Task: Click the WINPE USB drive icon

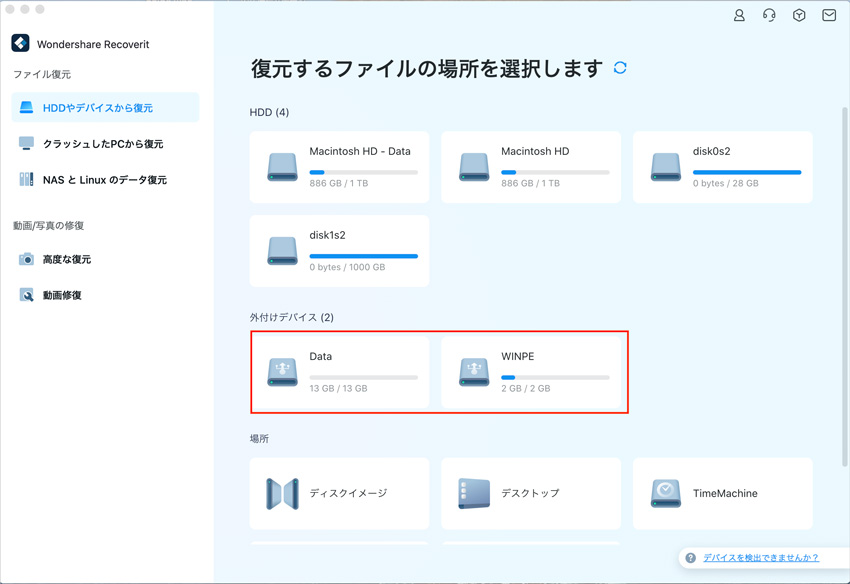Action: coord(474,372)
